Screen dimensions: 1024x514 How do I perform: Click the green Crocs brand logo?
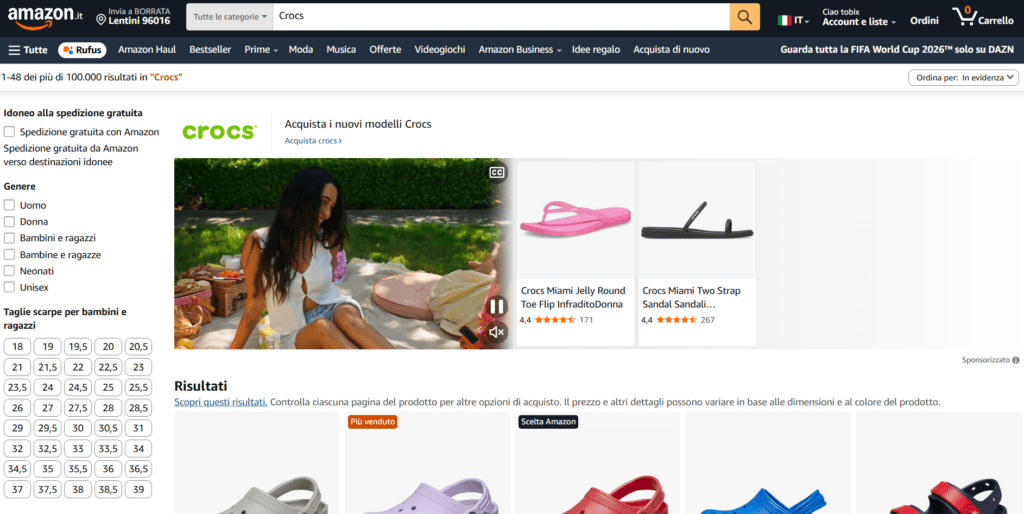[218, 131]
